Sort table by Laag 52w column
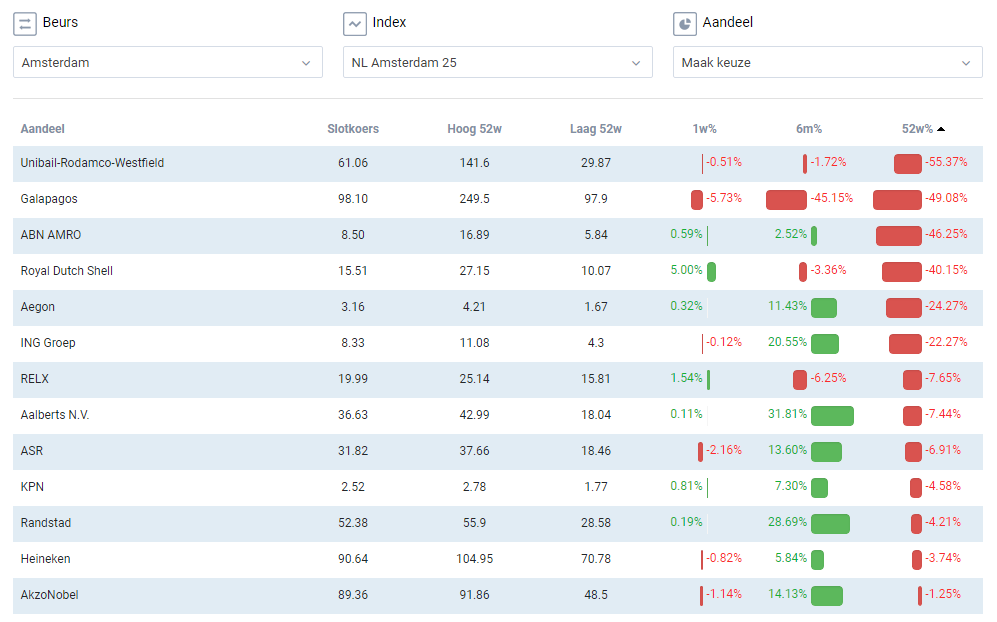Viewport: 997px width, 622px height. click(x=596, y=129)
